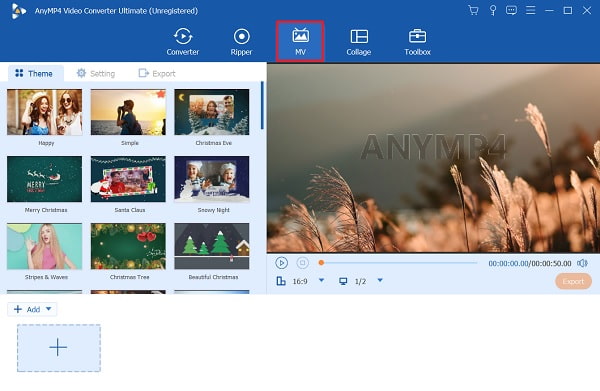
Task: Open the Converter module
Action: 183,42
